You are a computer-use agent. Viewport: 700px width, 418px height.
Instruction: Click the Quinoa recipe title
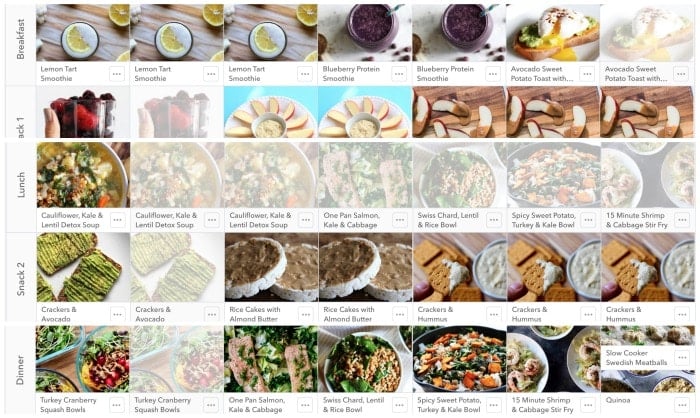pos(618,401)
